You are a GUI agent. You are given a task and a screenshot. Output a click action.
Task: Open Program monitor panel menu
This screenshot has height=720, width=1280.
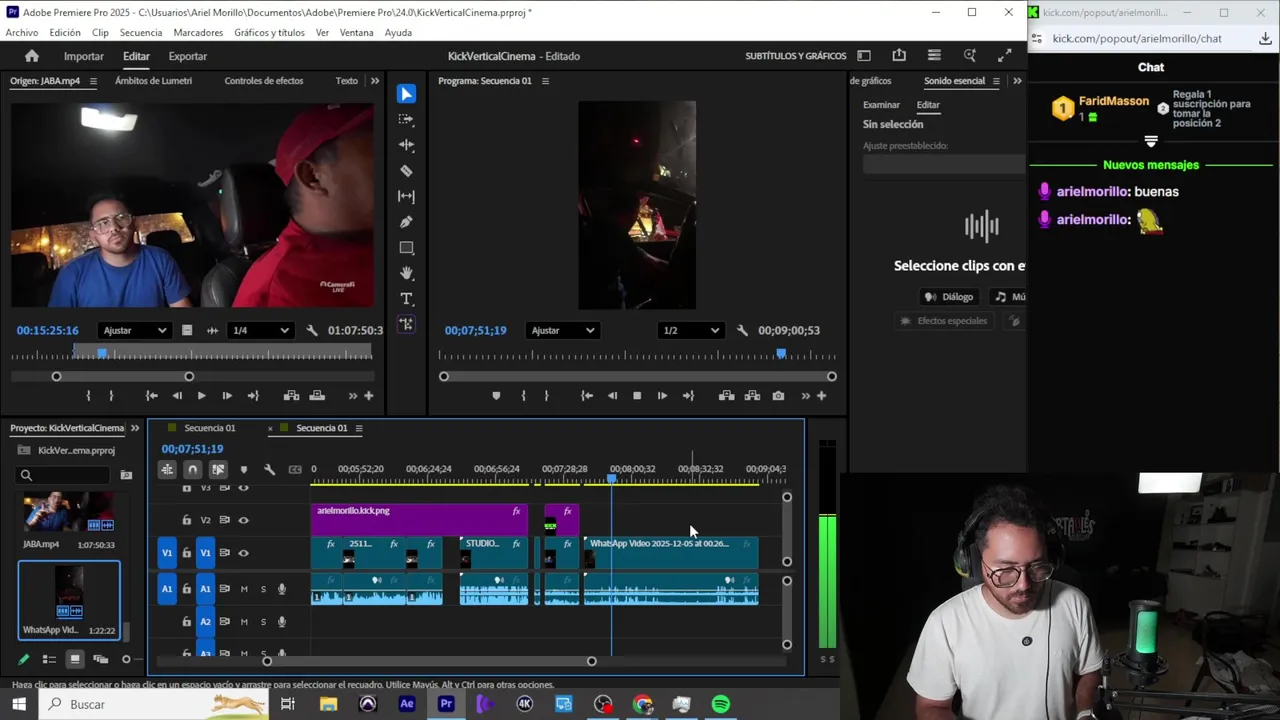pyautogui.click(x=545, y=81)
